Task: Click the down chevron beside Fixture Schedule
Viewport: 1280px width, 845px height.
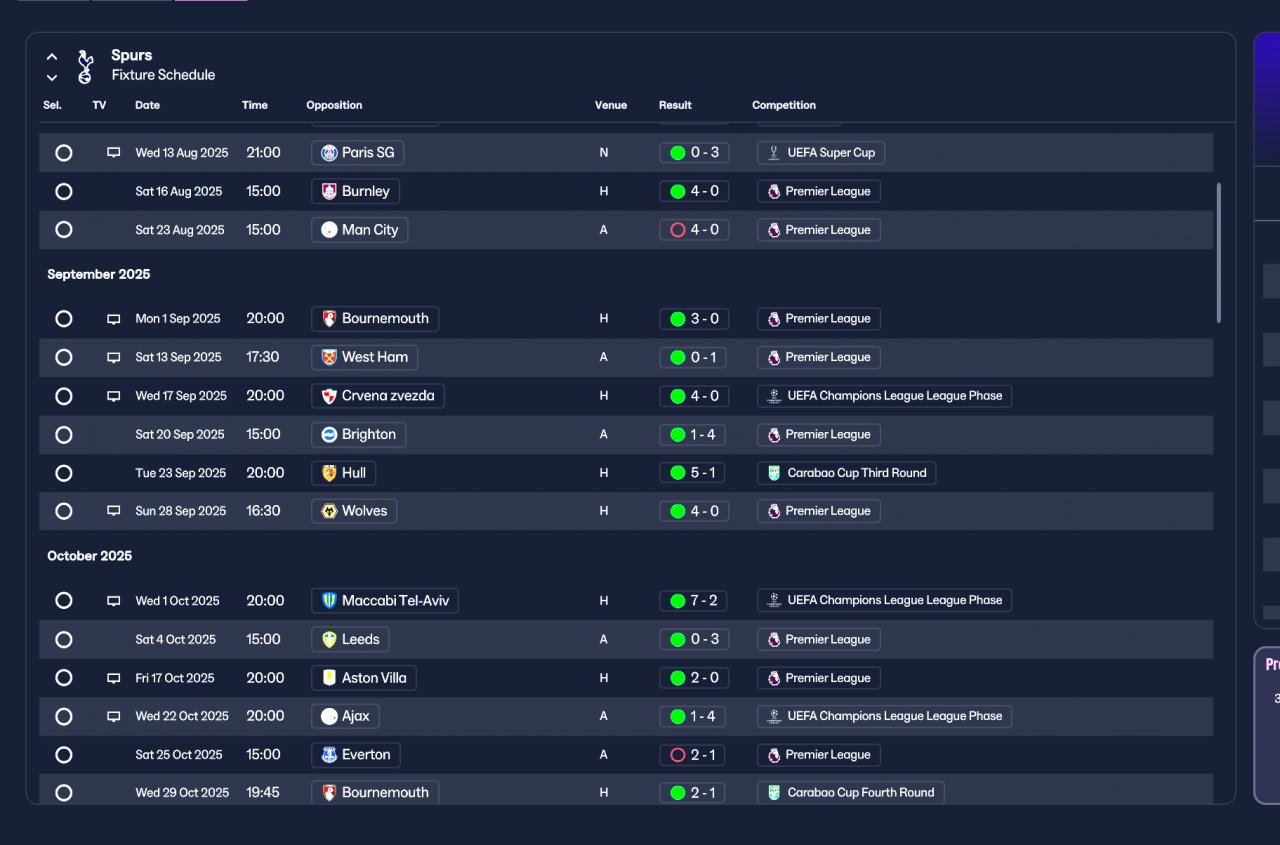Action: [52, 77]
